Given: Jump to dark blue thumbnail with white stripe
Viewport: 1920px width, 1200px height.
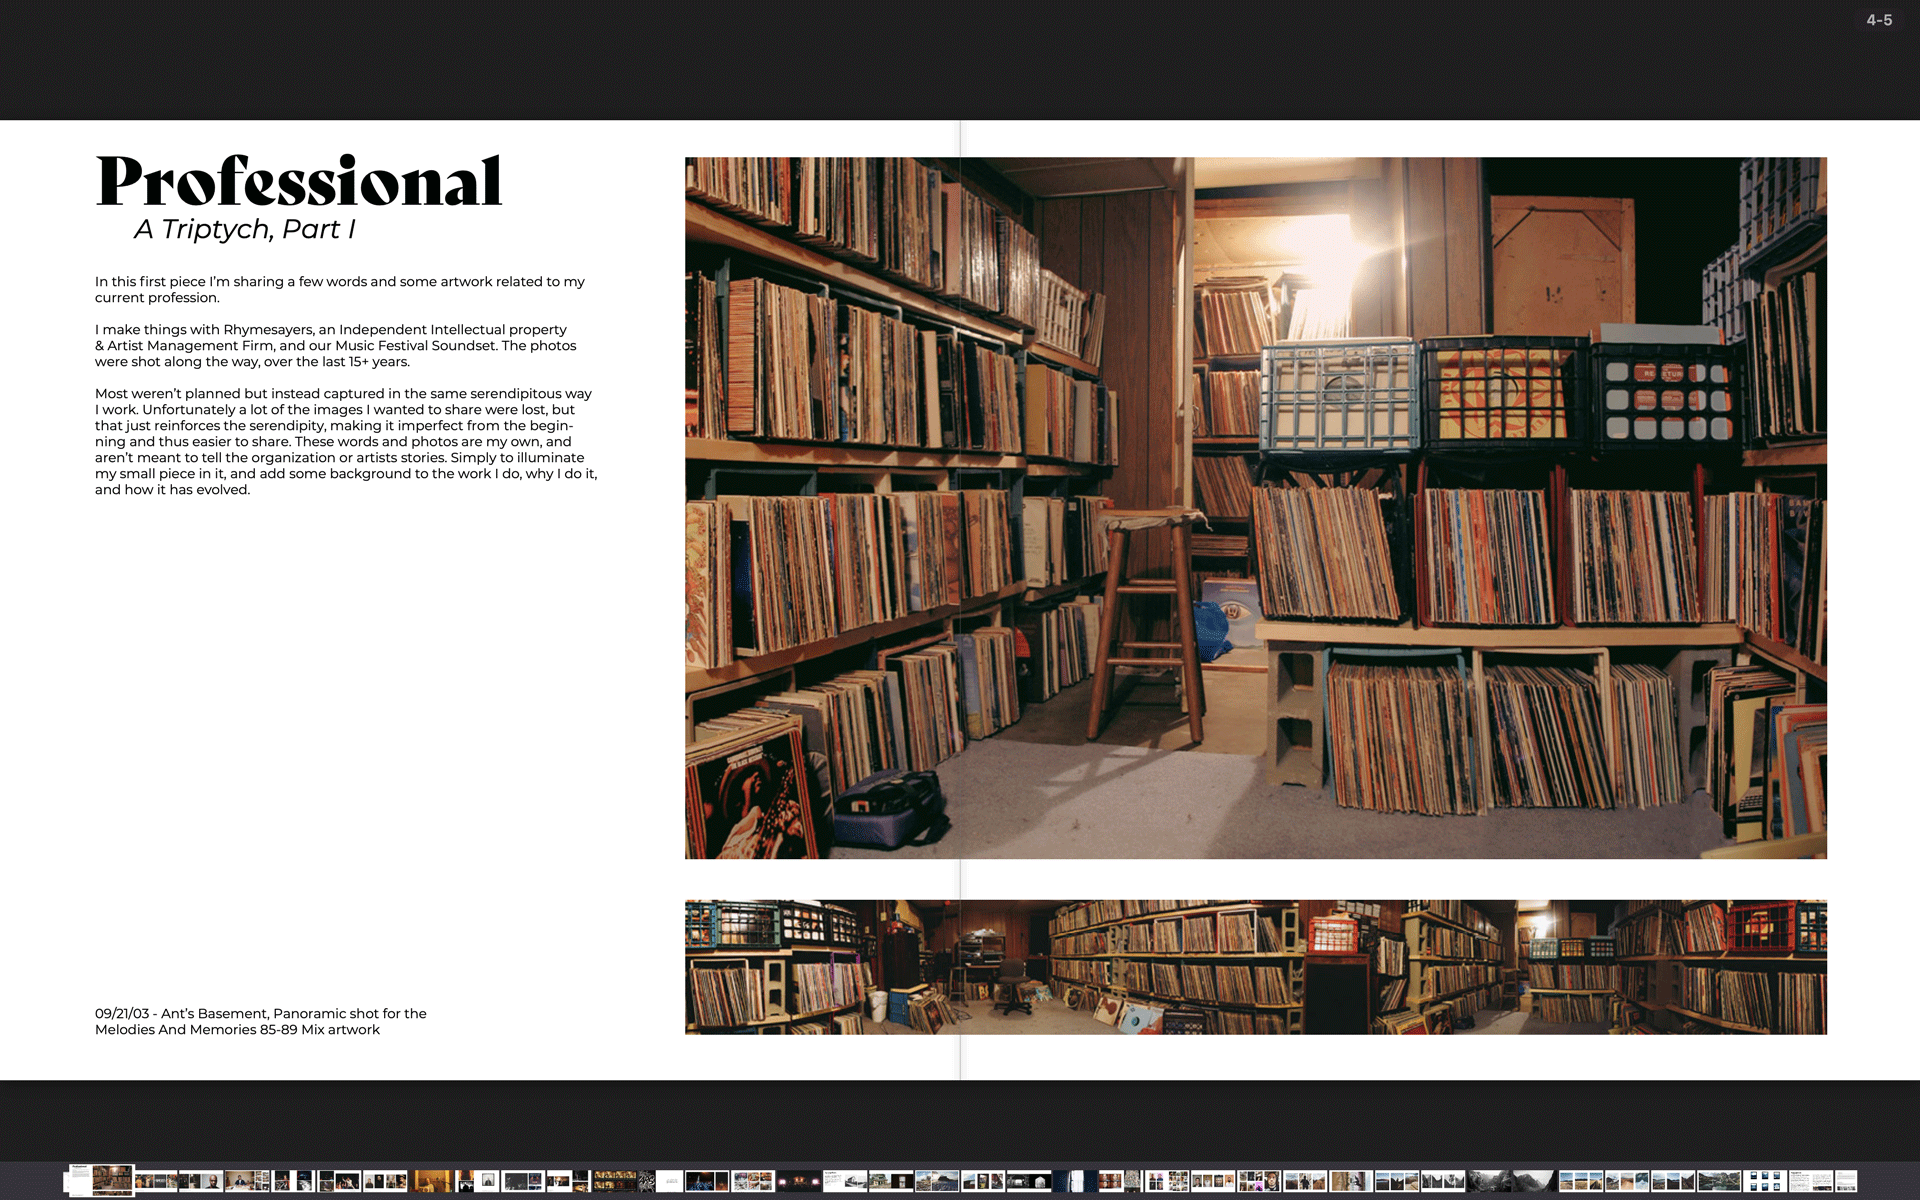Looking at the screenshot, I should click(1075, 1182).
